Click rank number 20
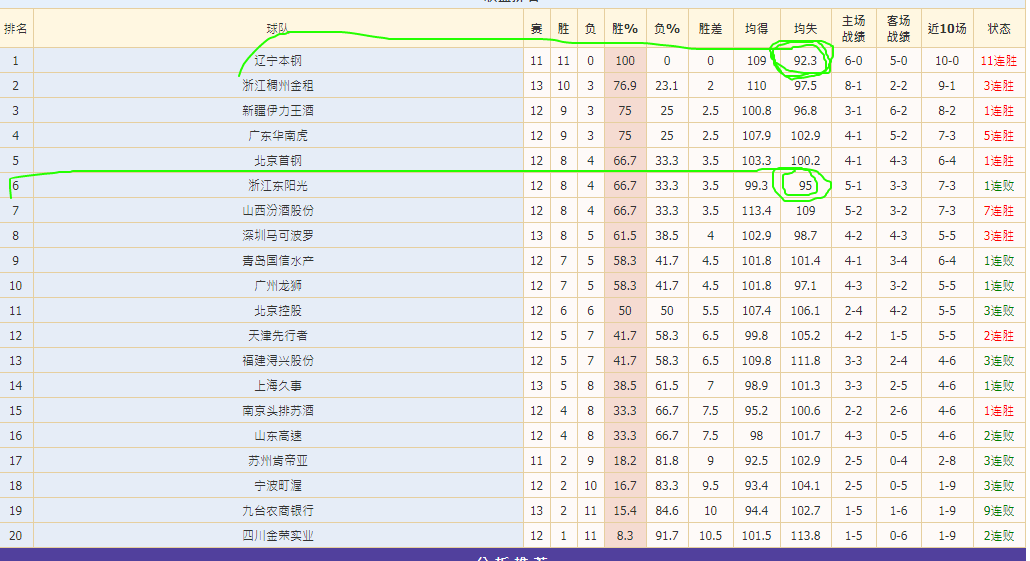 pyautogui.click(x=16, y=535)
